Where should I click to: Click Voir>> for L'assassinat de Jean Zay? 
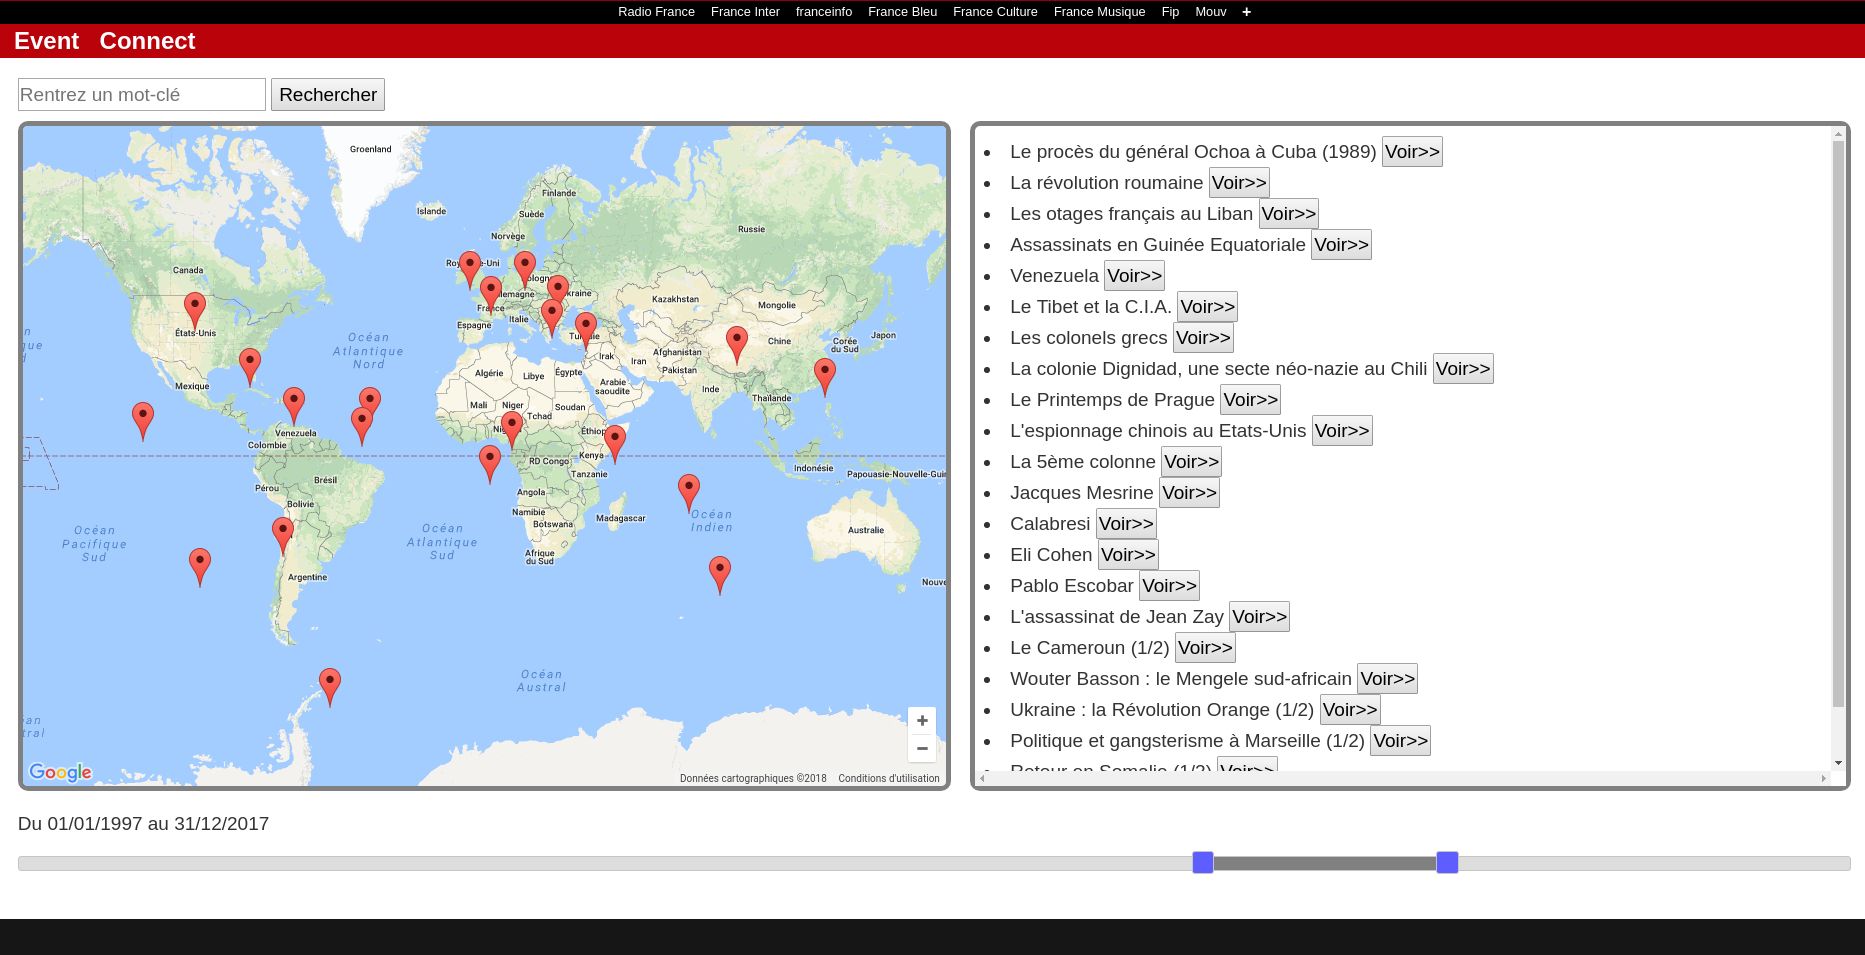(1259, 617)
